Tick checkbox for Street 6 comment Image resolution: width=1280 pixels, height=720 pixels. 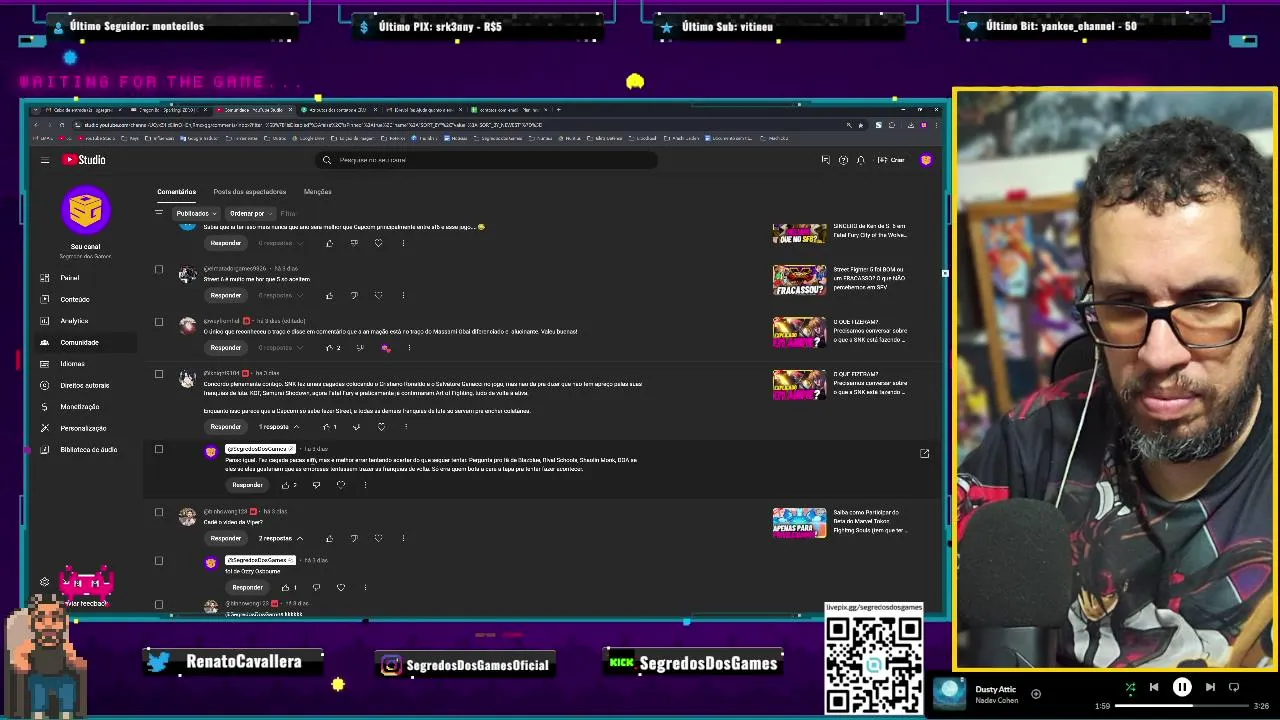point(159,270)
